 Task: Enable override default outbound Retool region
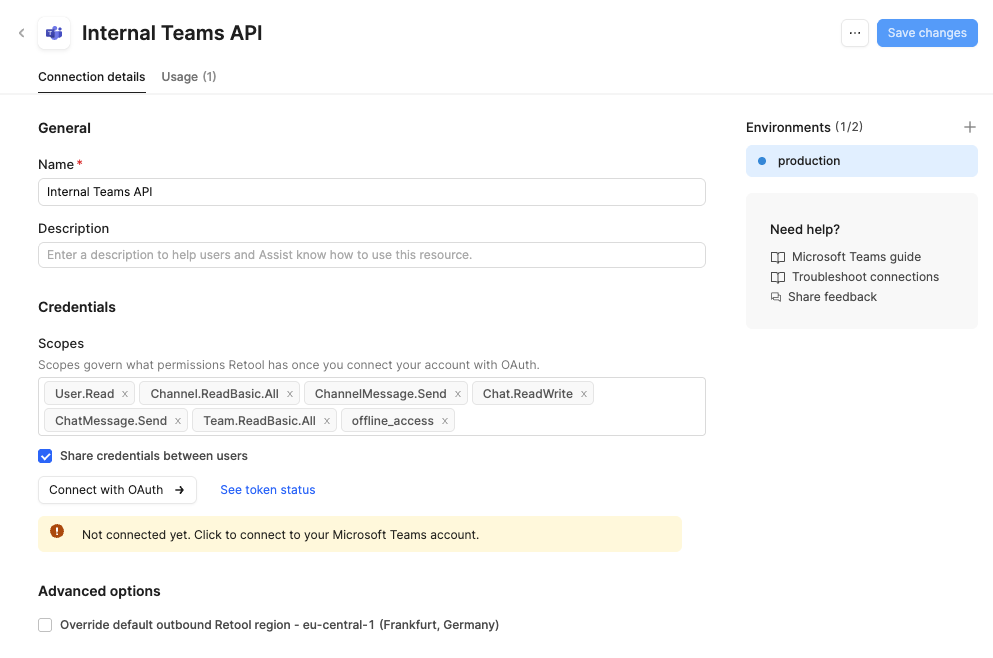pos(45,625)
